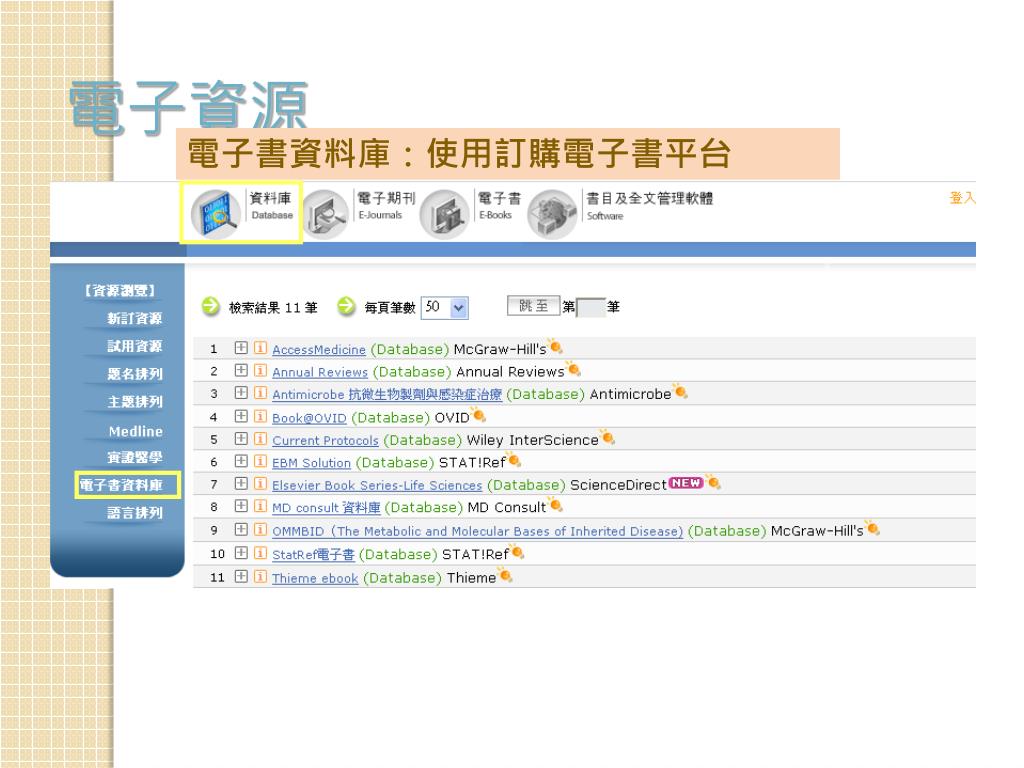The height and width of the screenshot is (768, 1024).
Task: Open the AccessMedicine link
Action: point(319,350)
